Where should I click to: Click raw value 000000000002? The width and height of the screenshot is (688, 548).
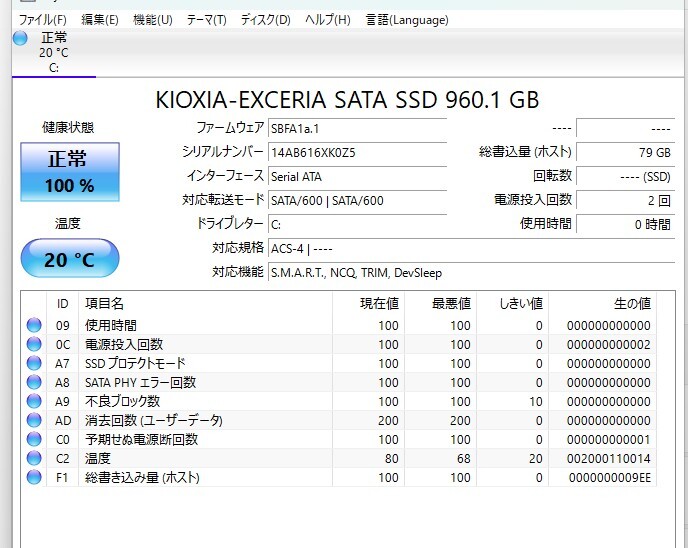coord(609,344)
